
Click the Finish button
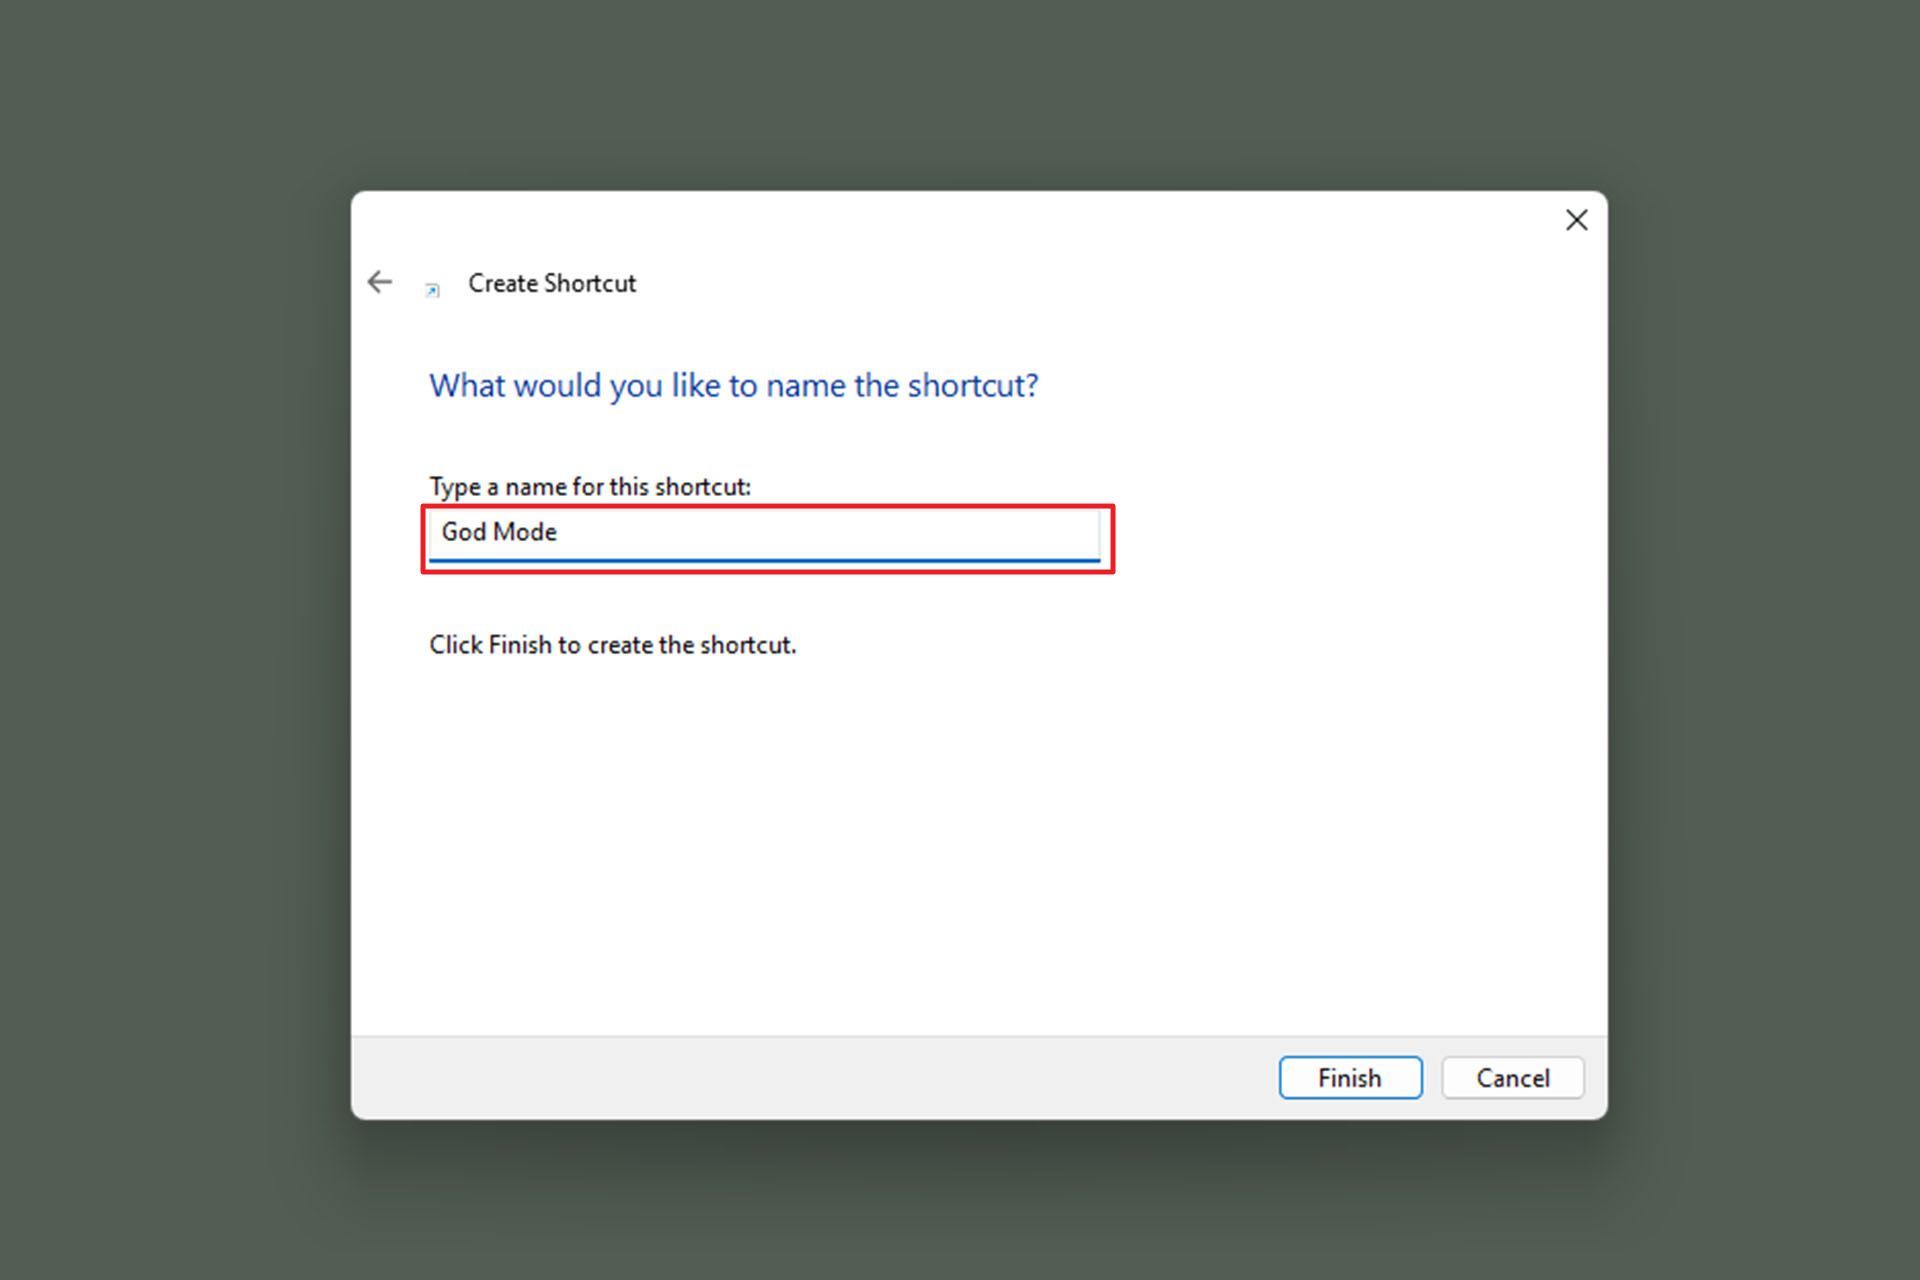pyautogui.click(x=1349, y=1077)
